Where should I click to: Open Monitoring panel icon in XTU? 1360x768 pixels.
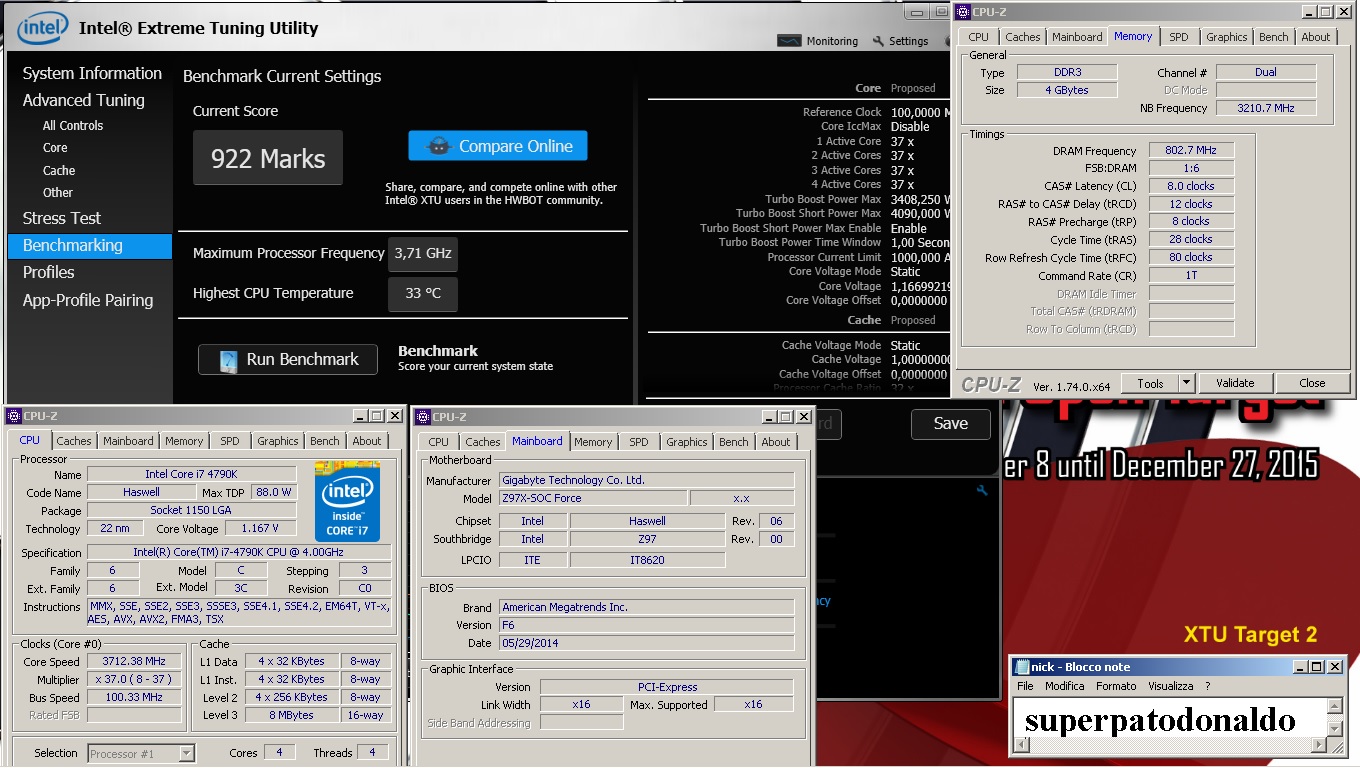(x=790, y=41)
